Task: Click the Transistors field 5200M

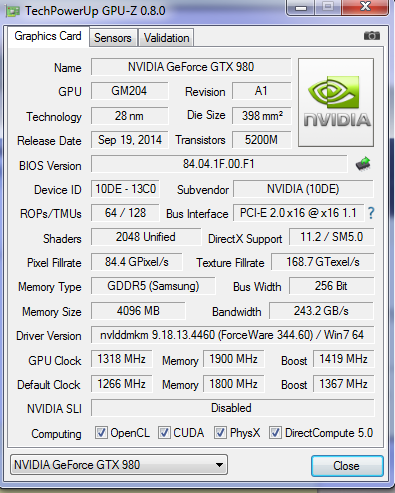Action: pos(261,140)
